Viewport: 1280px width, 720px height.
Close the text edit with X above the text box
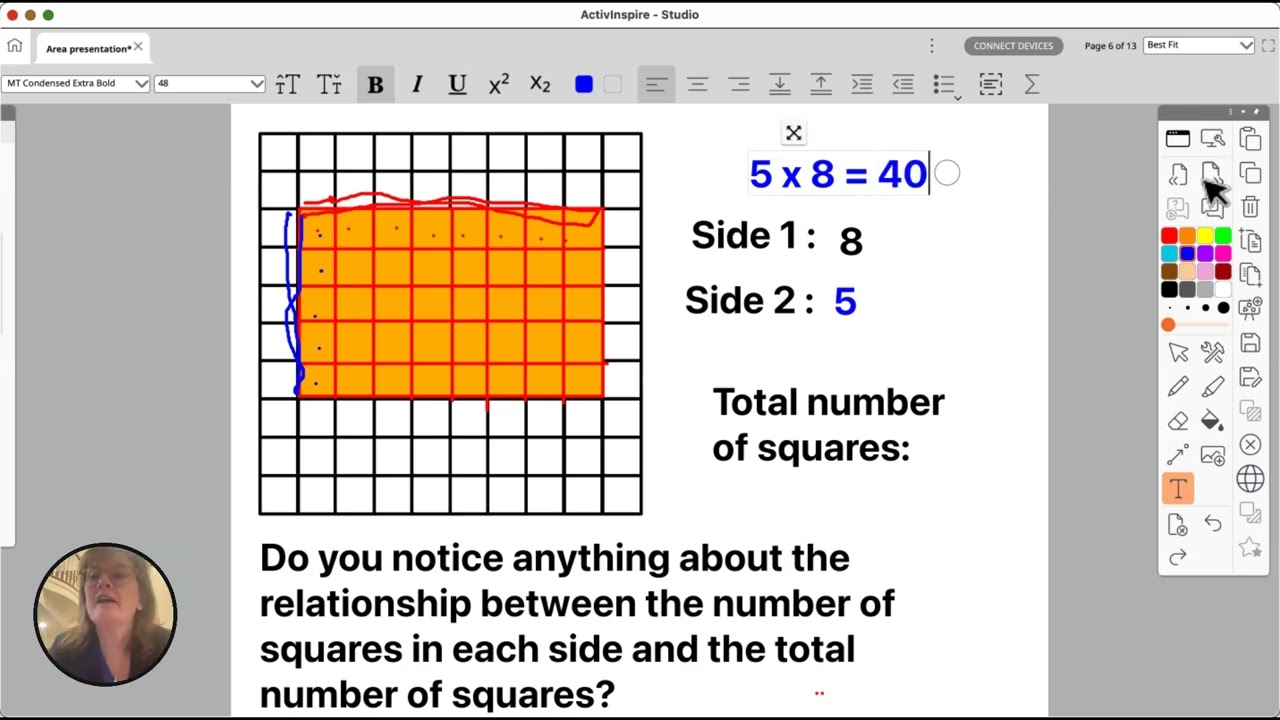click(x=793, y=133)
